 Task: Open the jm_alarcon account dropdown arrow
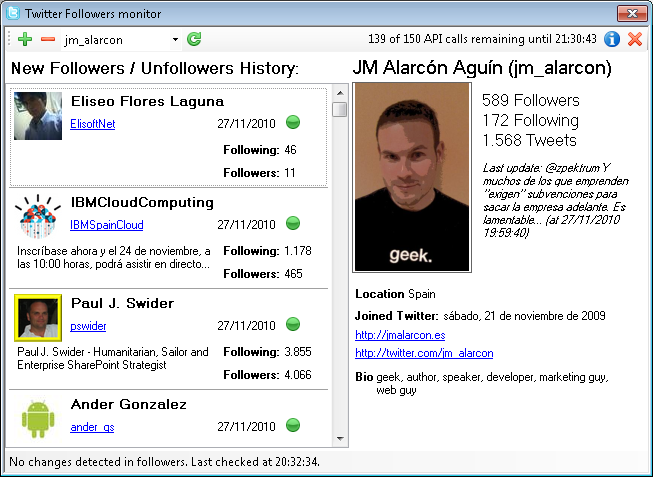[175, 40]
